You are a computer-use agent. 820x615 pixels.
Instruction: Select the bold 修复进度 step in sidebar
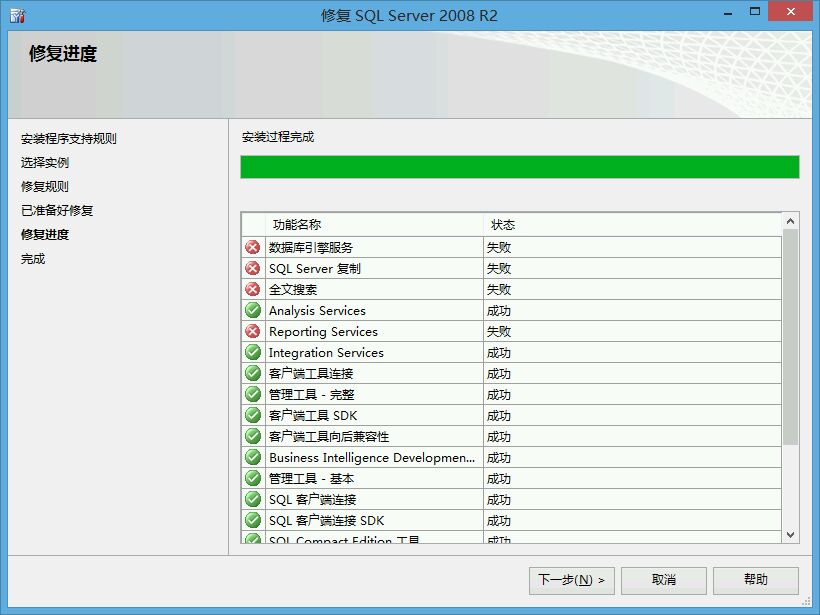pyautogui.click(x=45, y=235)
